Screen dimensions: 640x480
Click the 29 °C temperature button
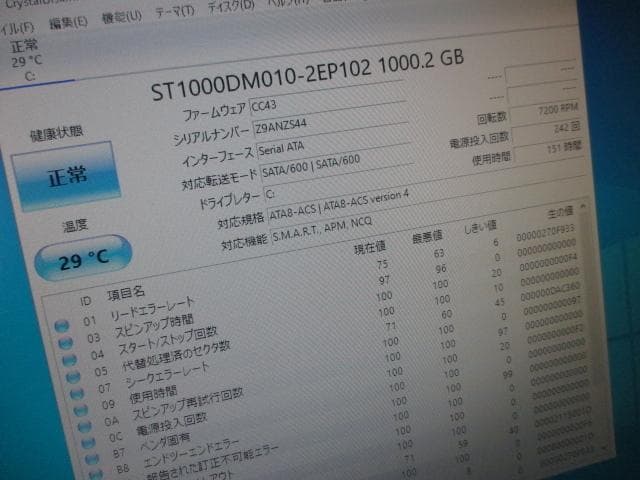tap(83, 258)
